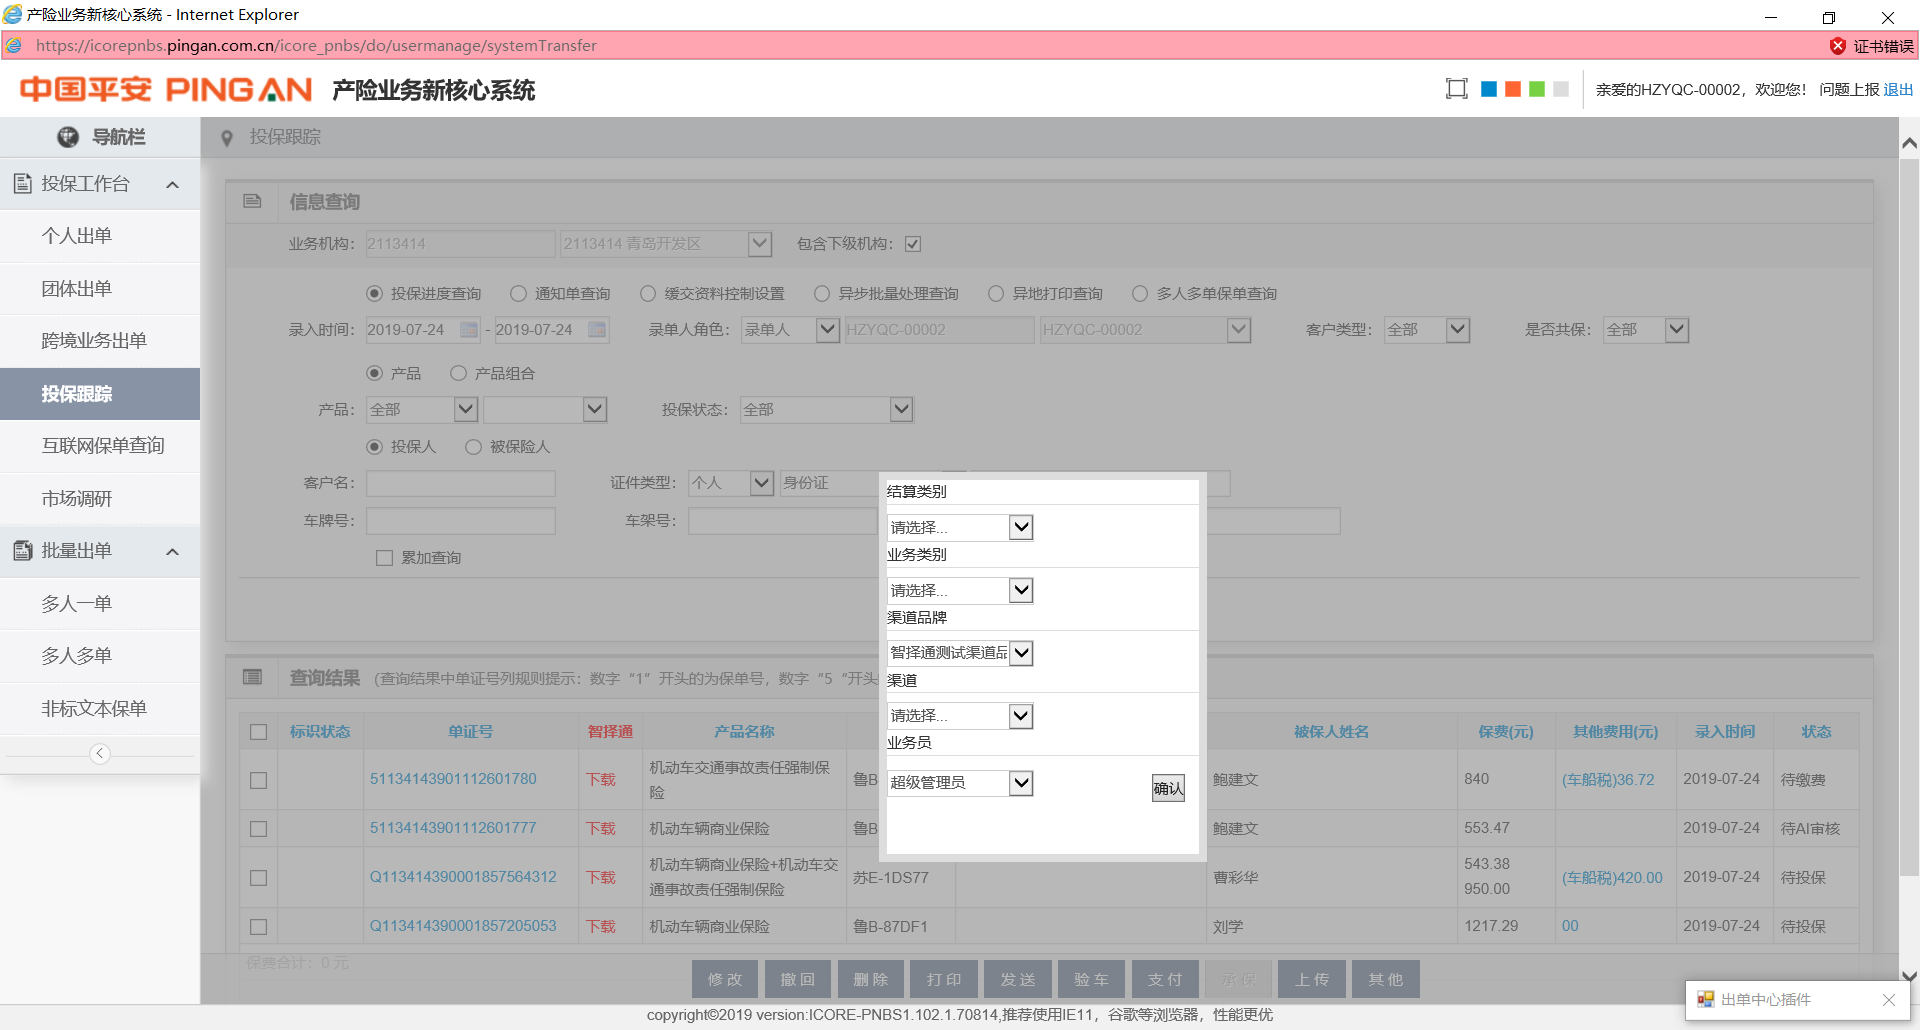Click the fullscreen frame icon in header
Screen dimensions: 1920x1030
pyautogui.click(x=1456, y=89)
